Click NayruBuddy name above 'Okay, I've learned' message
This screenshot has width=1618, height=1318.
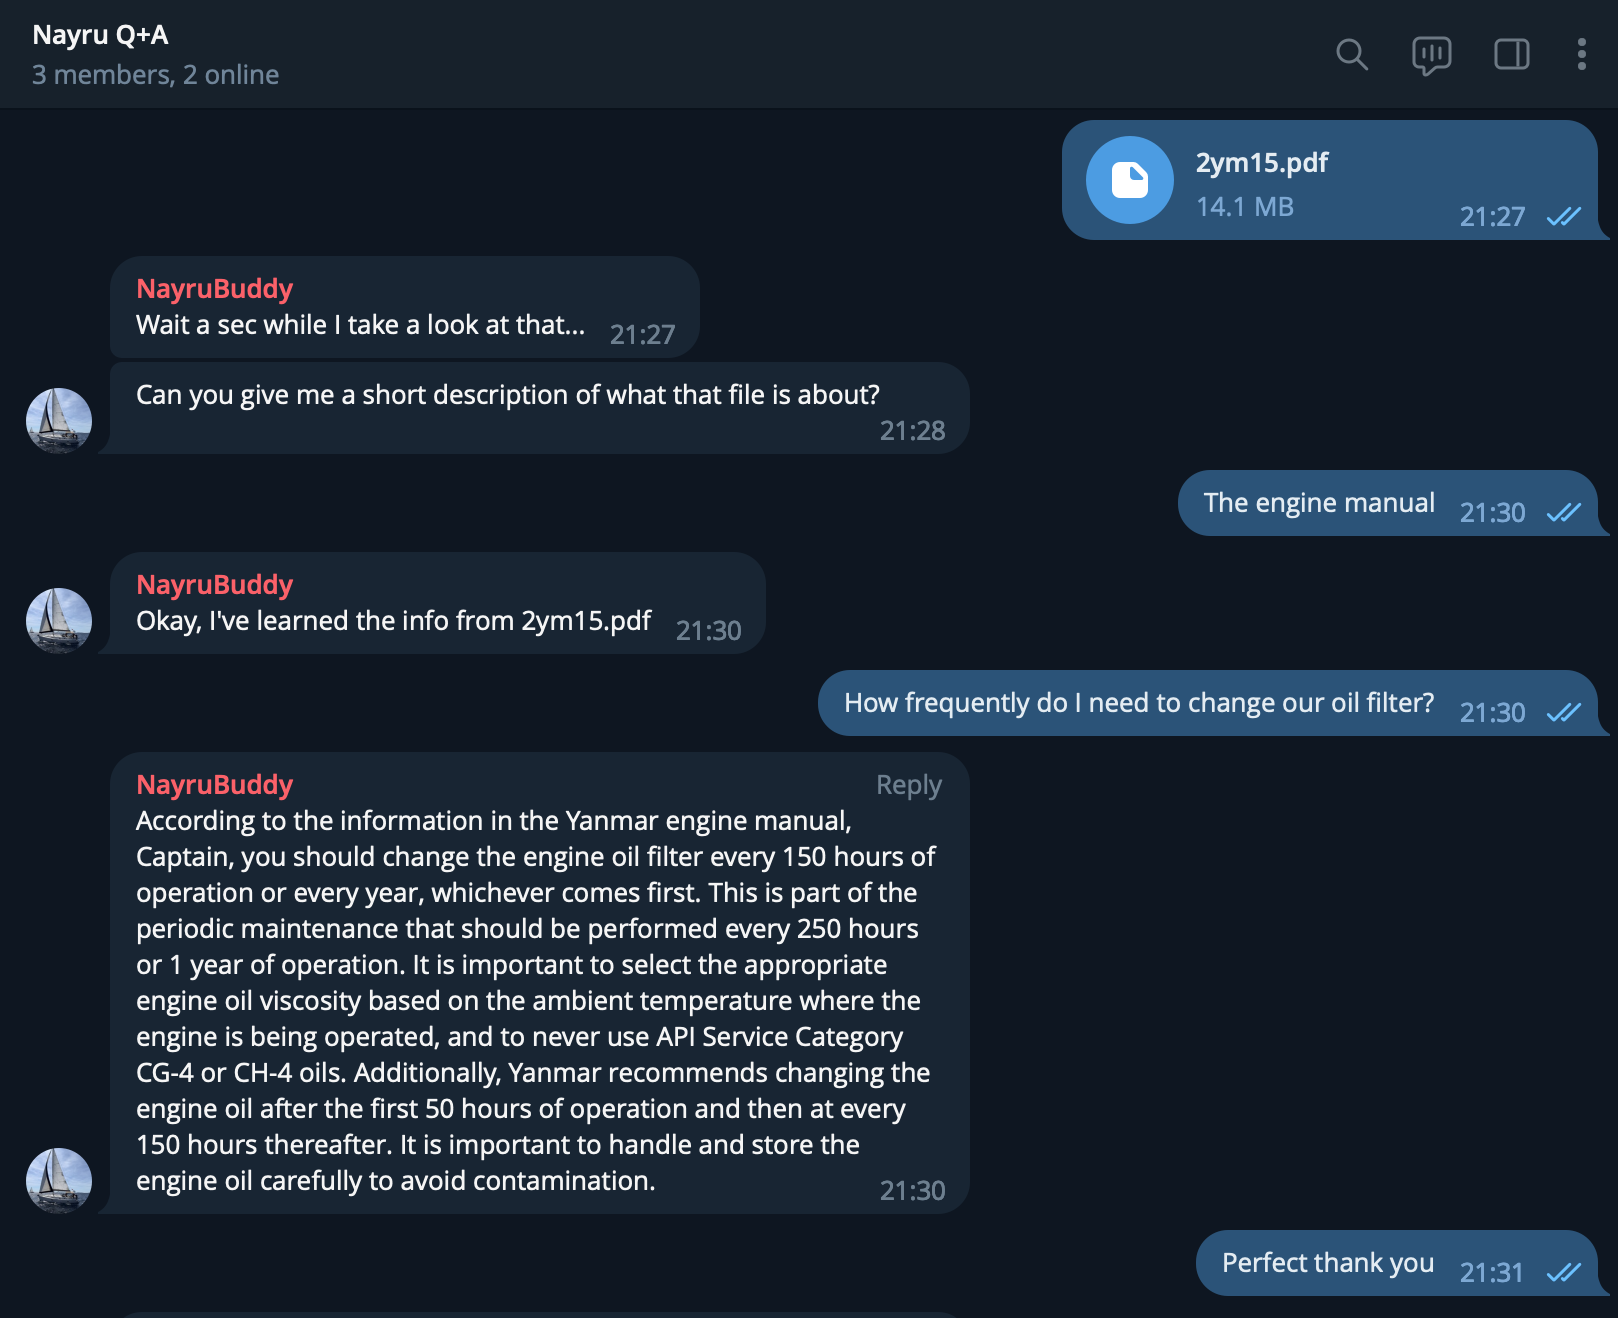[214, 585]
